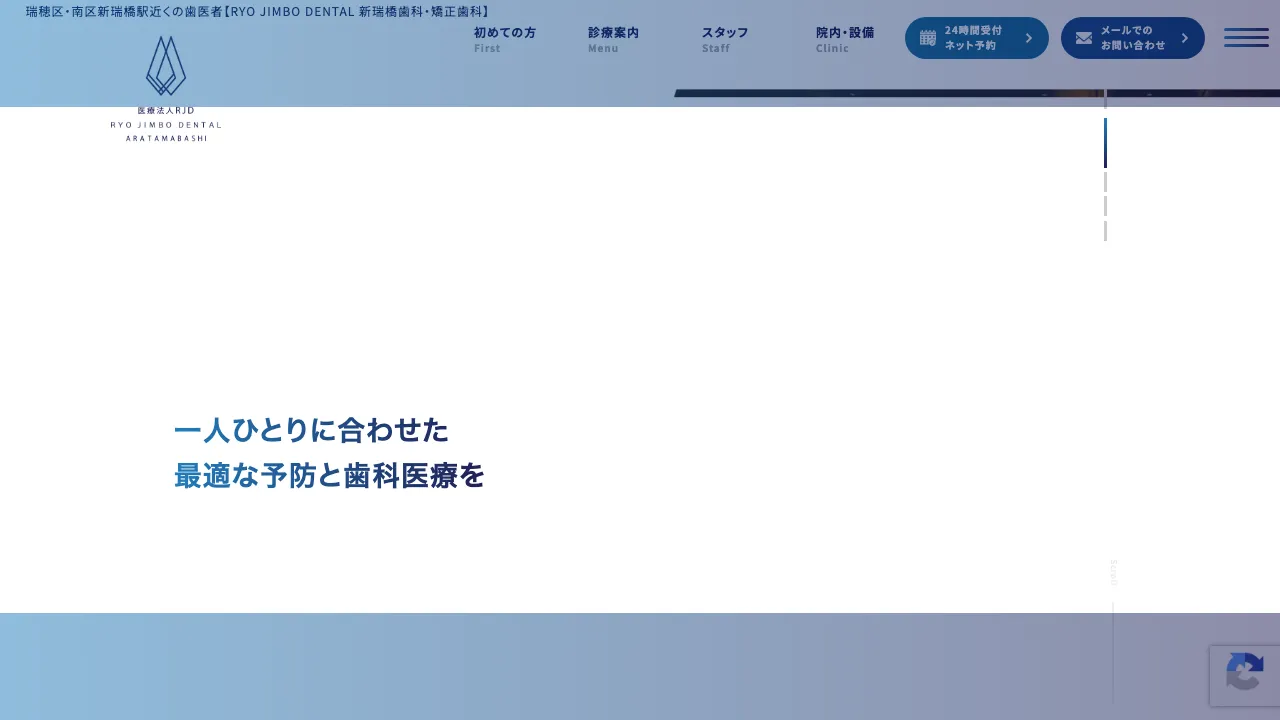This screenshot has height=720, width=1280.
Task: Click the reCAPTCHA badge
Action: pos(1244,676)
